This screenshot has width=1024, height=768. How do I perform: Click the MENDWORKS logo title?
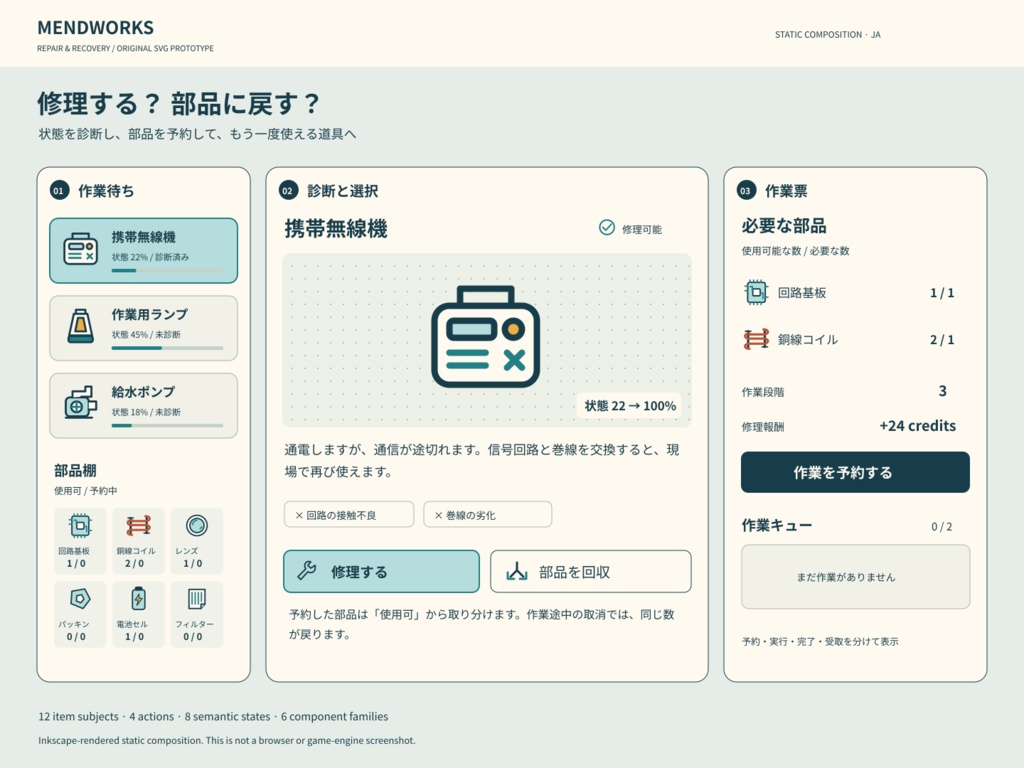95,27
